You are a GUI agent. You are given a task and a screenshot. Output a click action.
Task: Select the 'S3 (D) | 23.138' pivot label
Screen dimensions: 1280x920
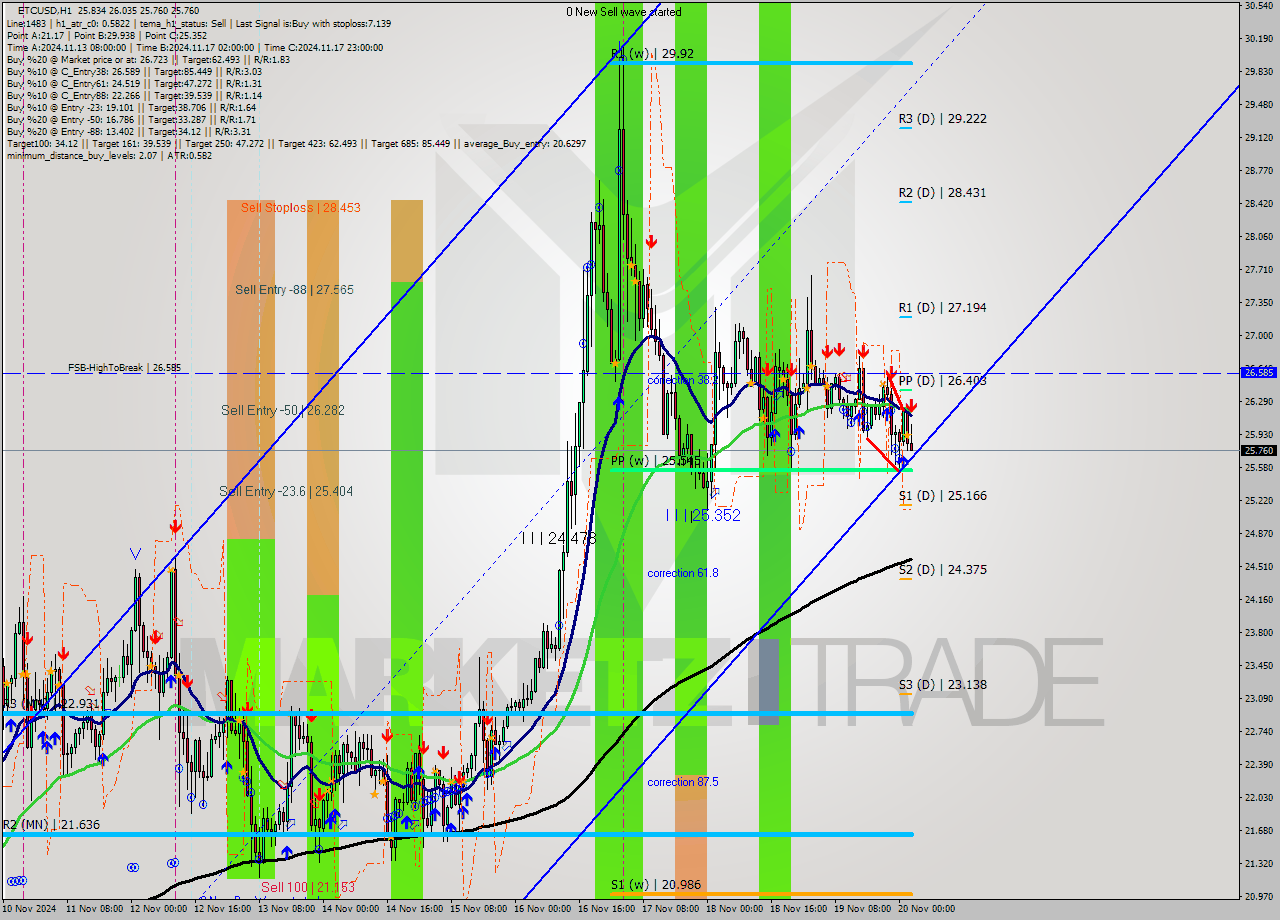coord(942,686)
